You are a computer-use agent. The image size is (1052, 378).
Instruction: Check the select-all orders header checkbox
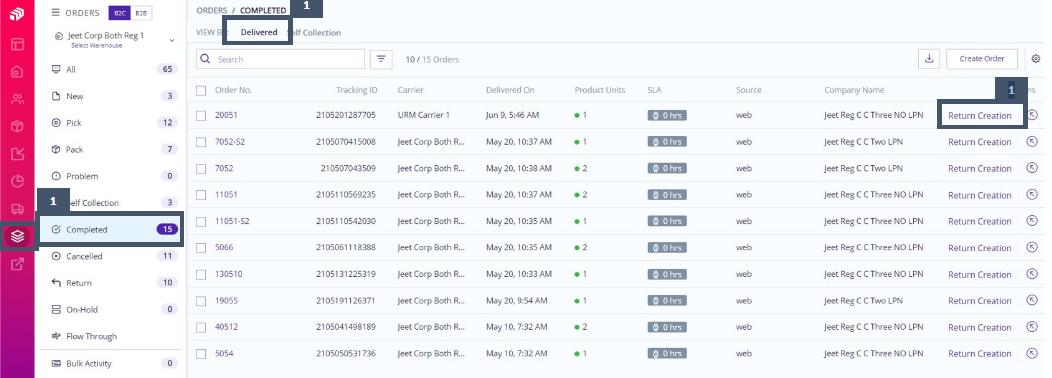tap(201, 91)
